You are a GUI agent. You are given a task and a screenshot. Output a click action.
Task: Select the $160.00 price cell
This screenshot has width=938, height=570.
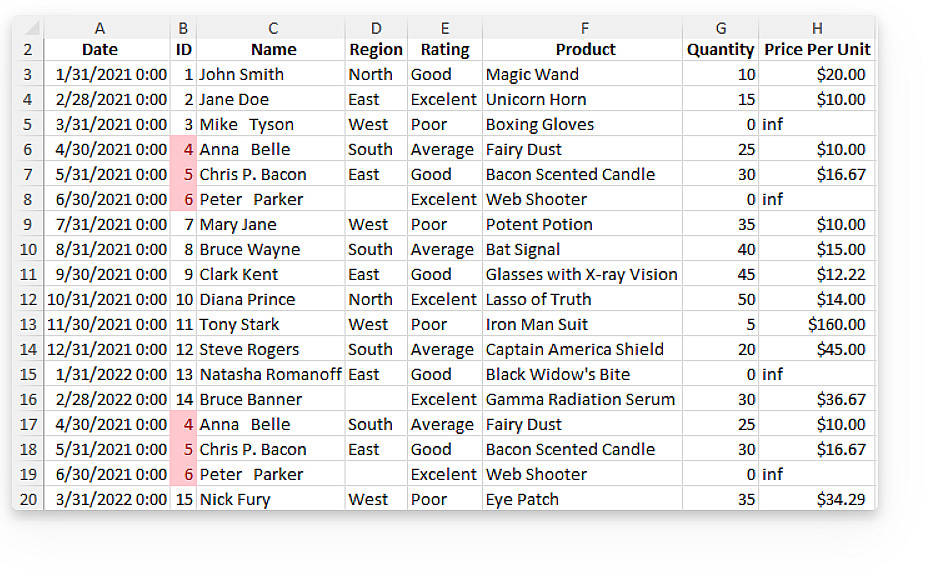816,324
